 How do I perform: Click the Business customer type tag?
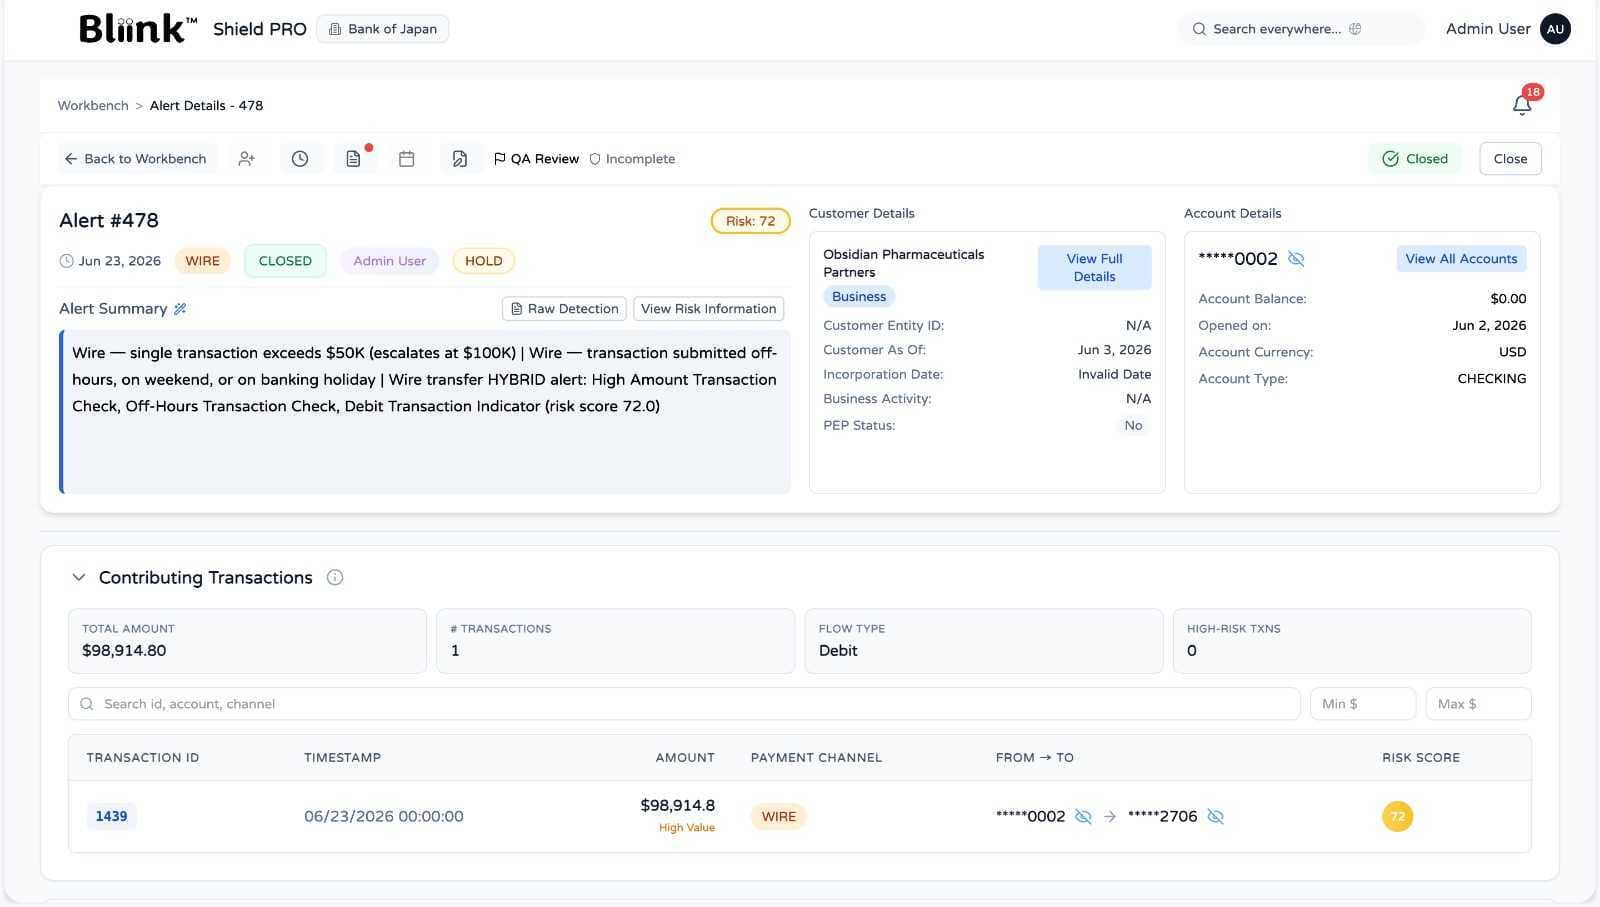click(x=859, y=297)
